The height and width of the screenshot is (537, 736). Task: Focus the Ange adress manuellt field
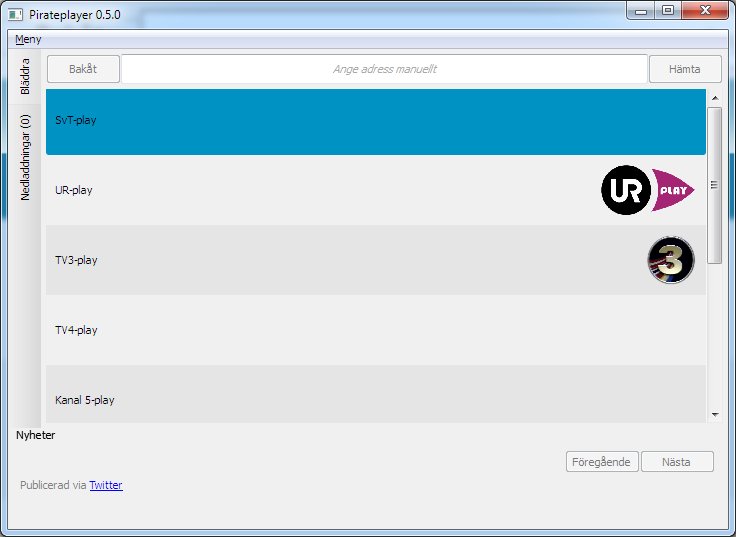point(384,69)
